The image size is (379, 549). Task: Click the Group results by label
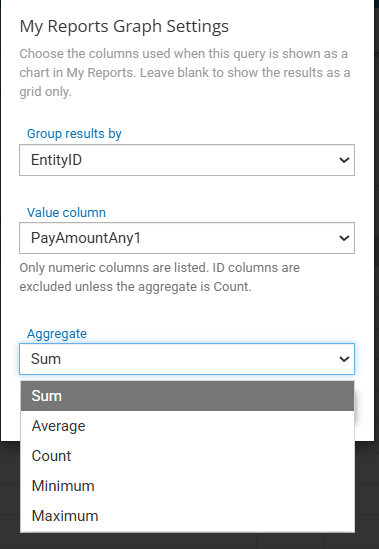point(74,134)
